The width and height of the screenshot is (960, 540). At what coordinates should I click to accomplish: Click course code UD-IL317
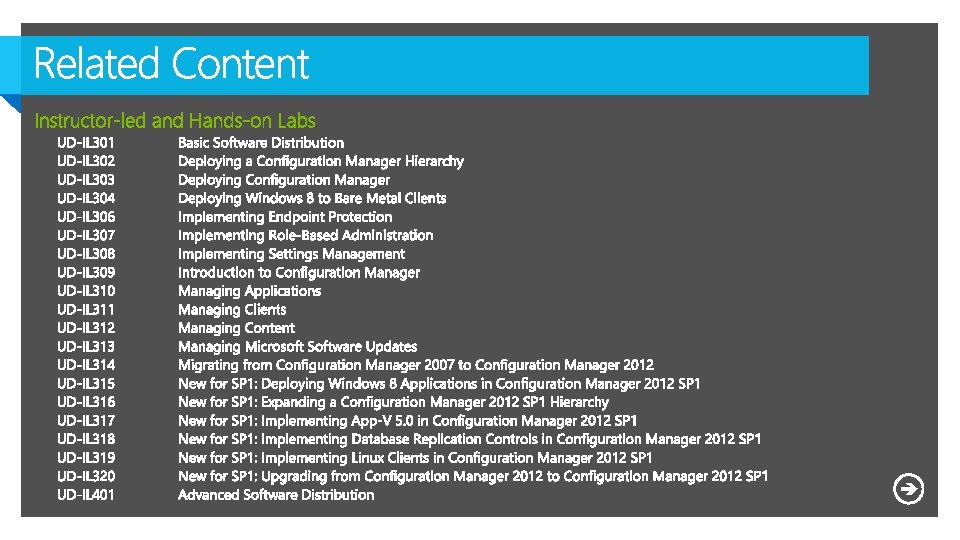[x=86, y=421]
